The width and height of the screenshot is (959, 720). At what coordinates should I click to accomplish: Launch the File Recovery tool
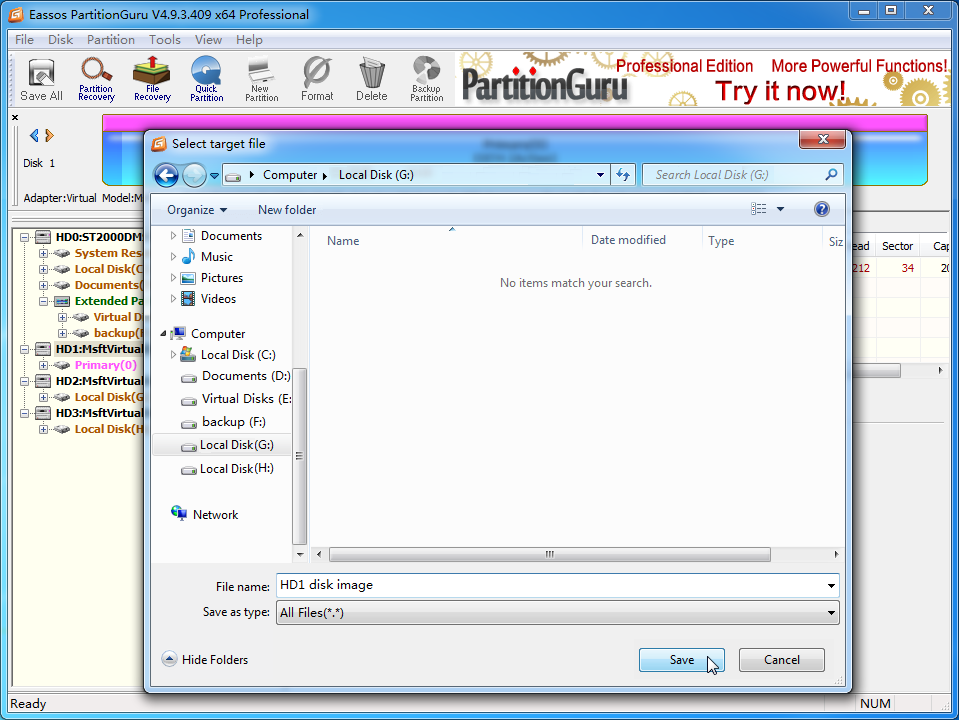coord(152,80)
